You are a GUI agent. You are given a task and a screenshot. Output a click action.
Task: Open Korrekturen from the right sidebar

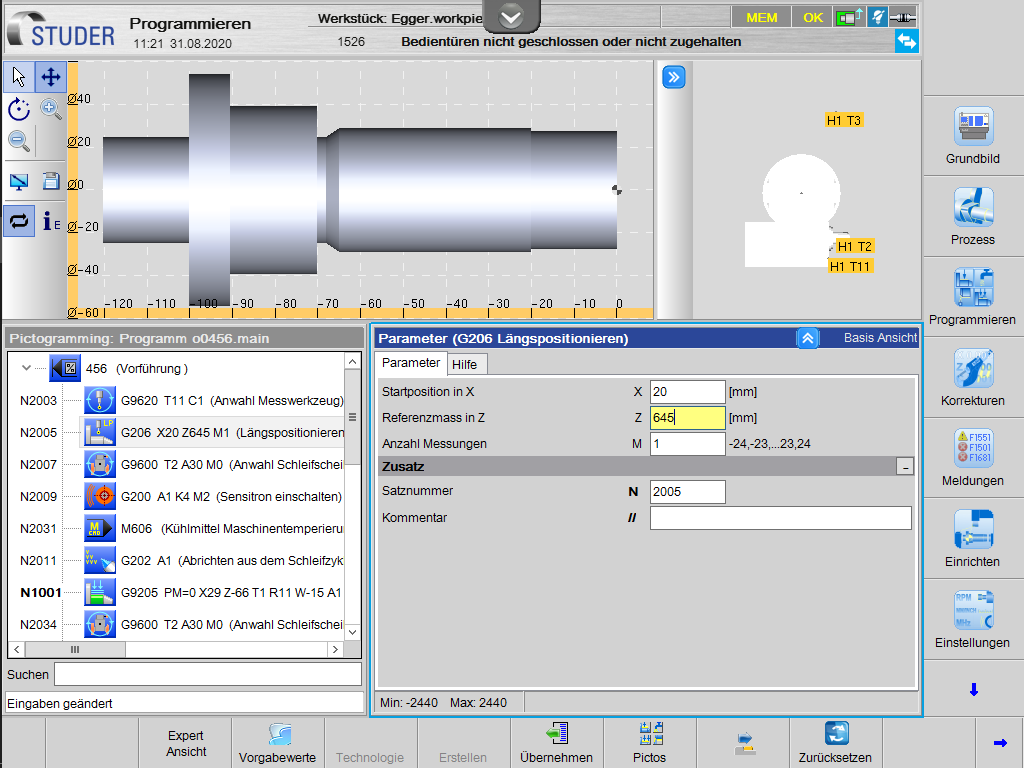pyautogui.click(x=973, y=376)
